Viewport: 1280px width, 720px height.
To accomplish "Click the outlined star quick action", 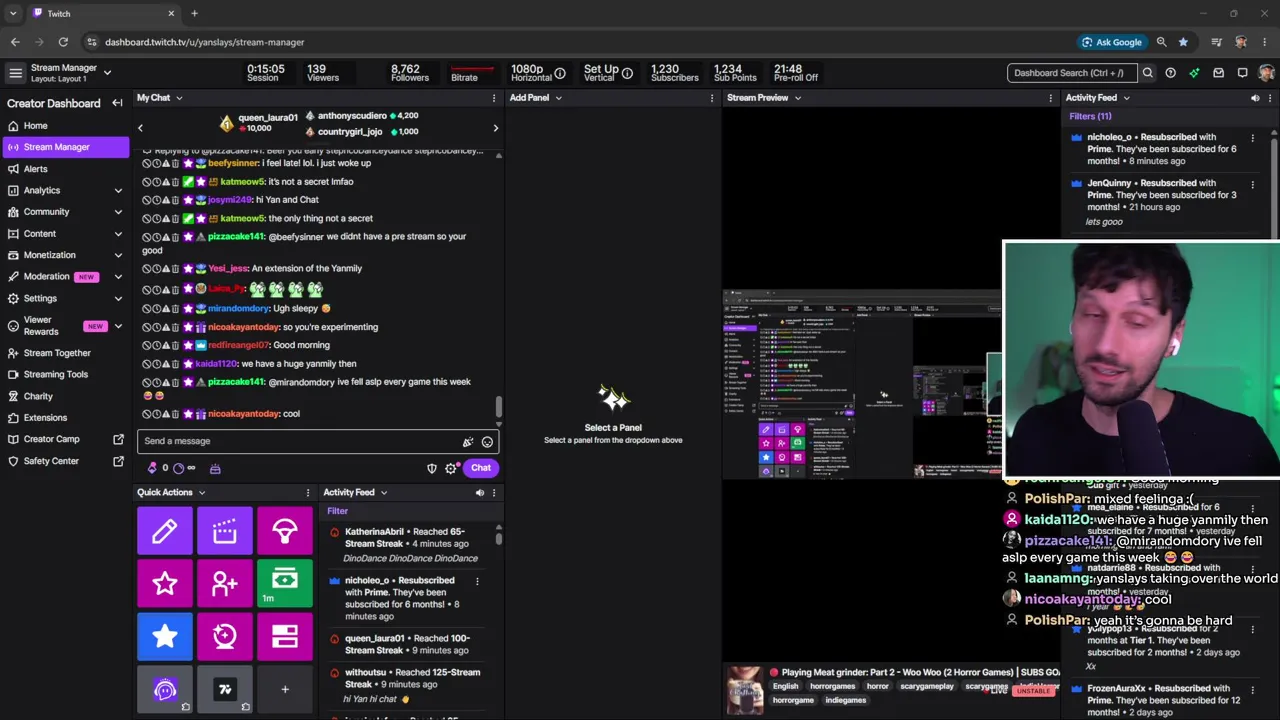I will tap(165, 584).
